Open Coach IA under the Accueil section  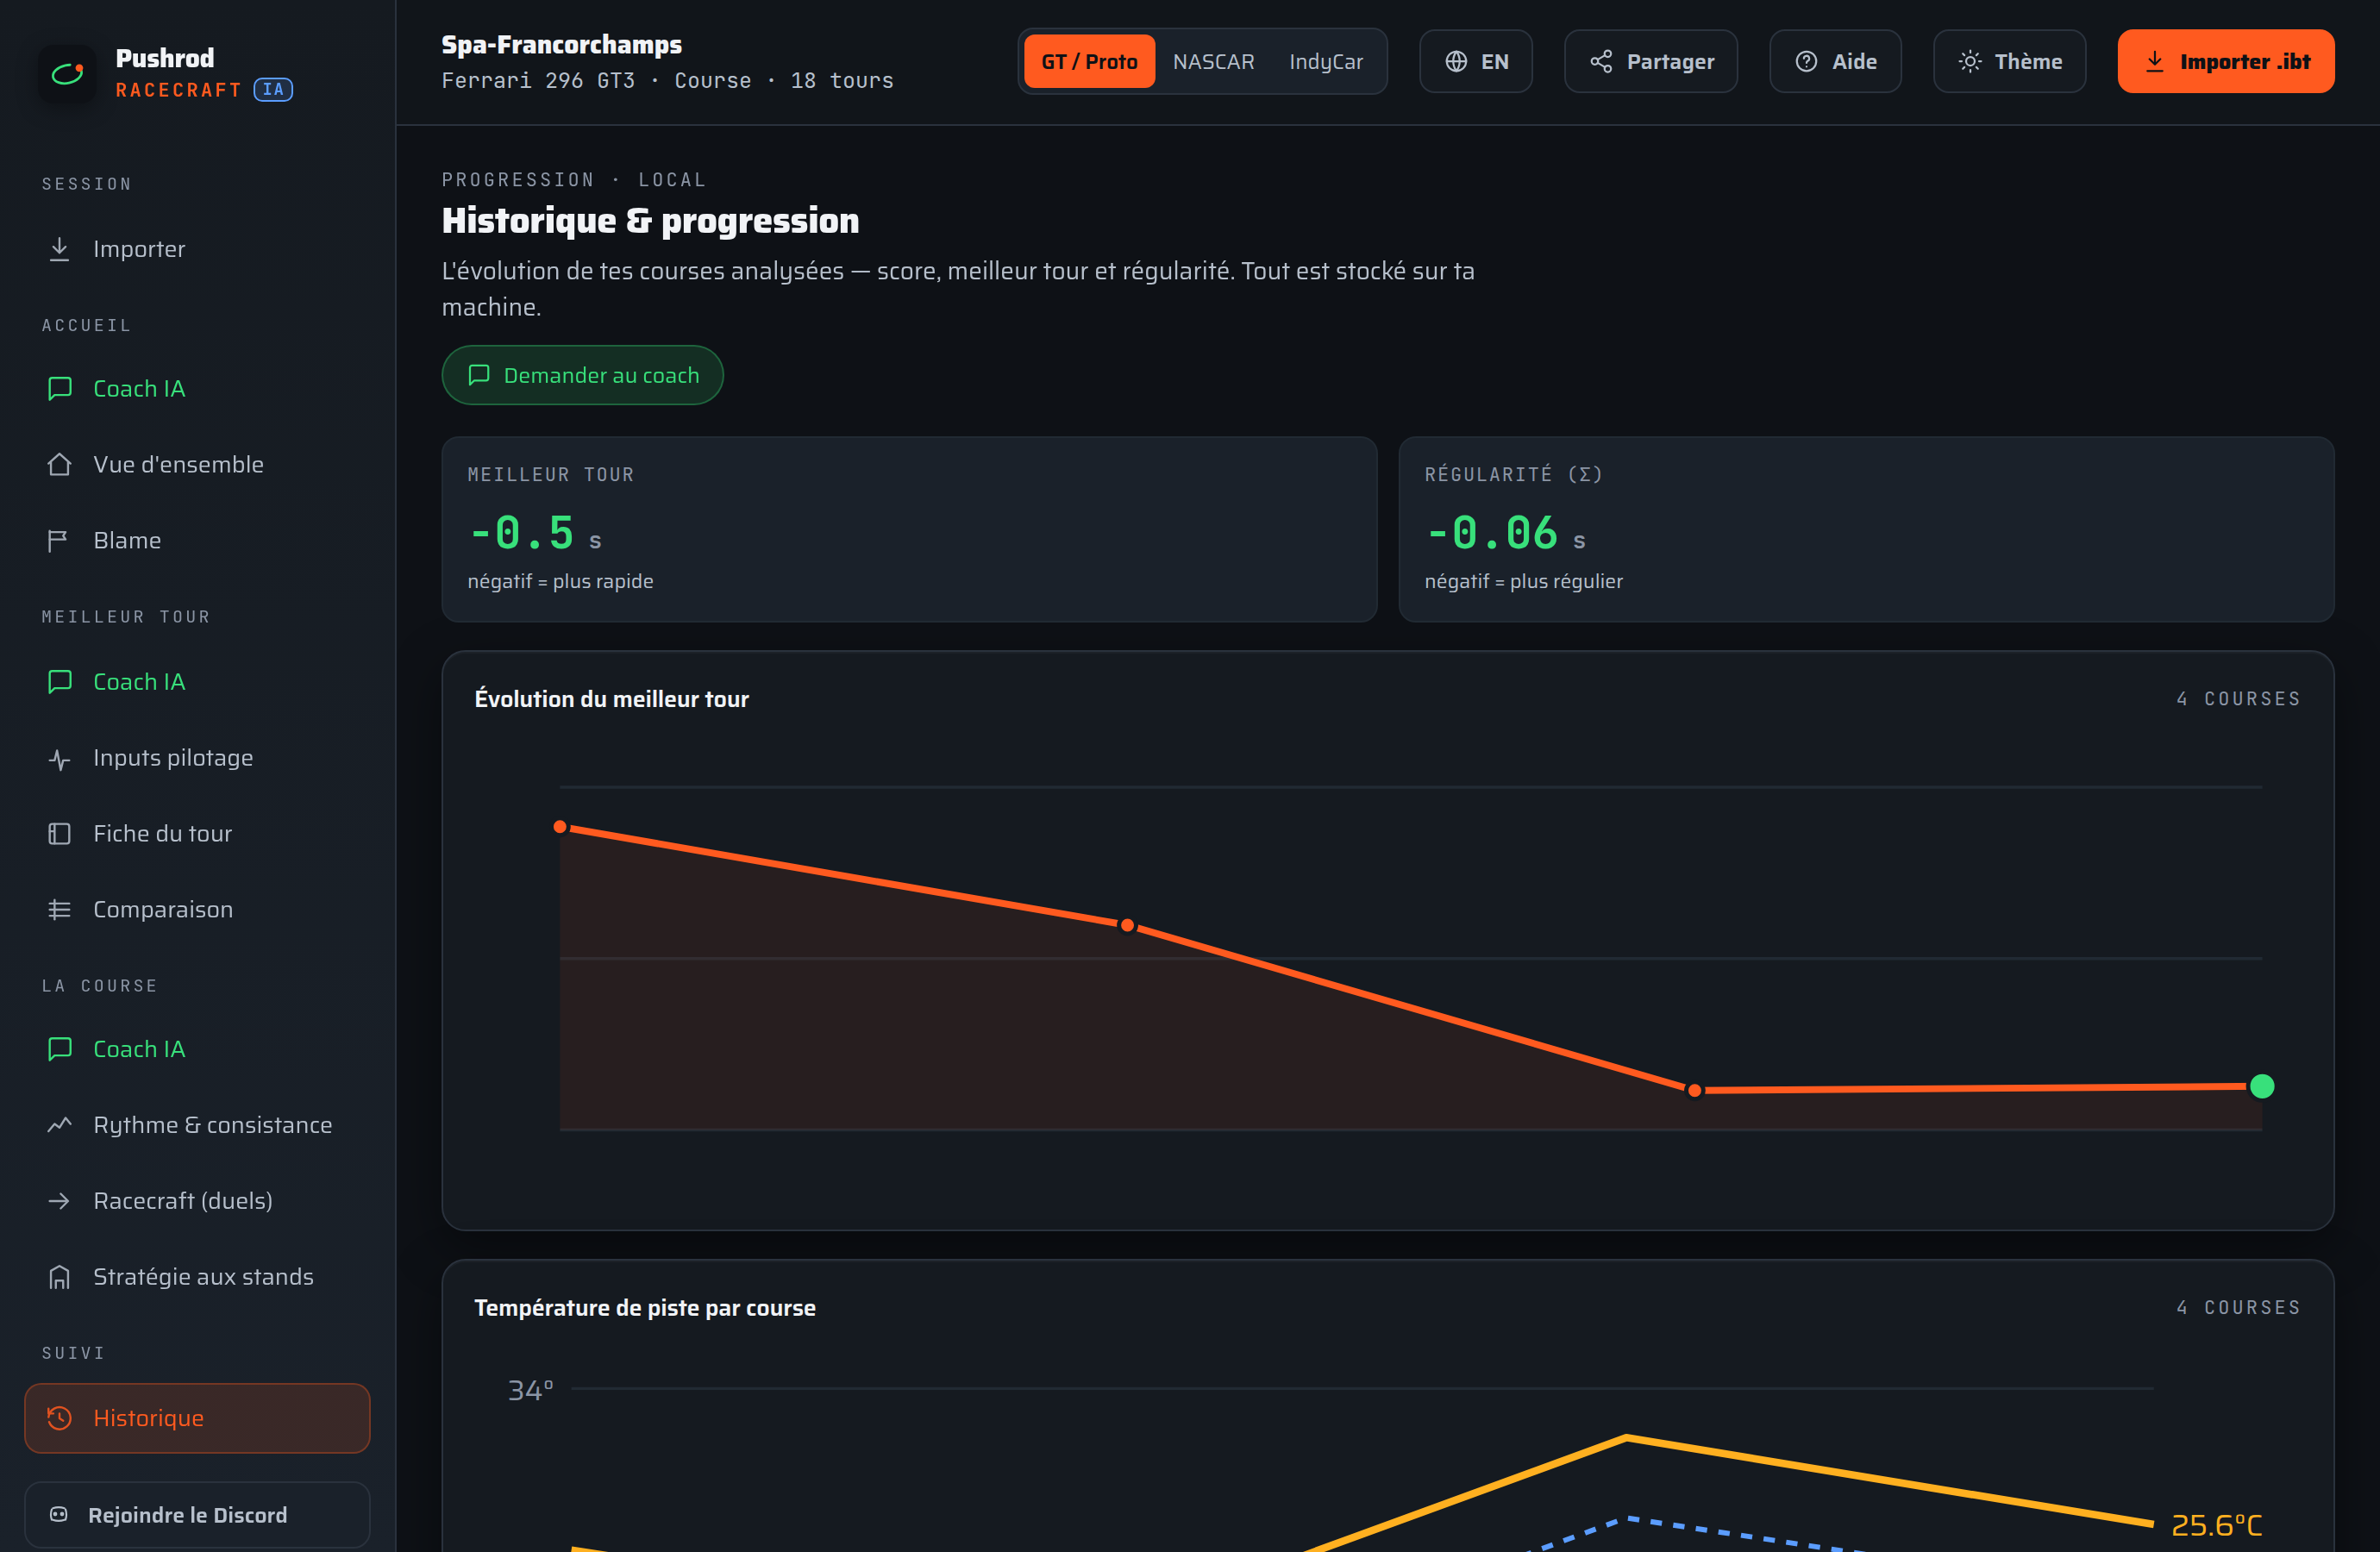(x=197, y=388)
